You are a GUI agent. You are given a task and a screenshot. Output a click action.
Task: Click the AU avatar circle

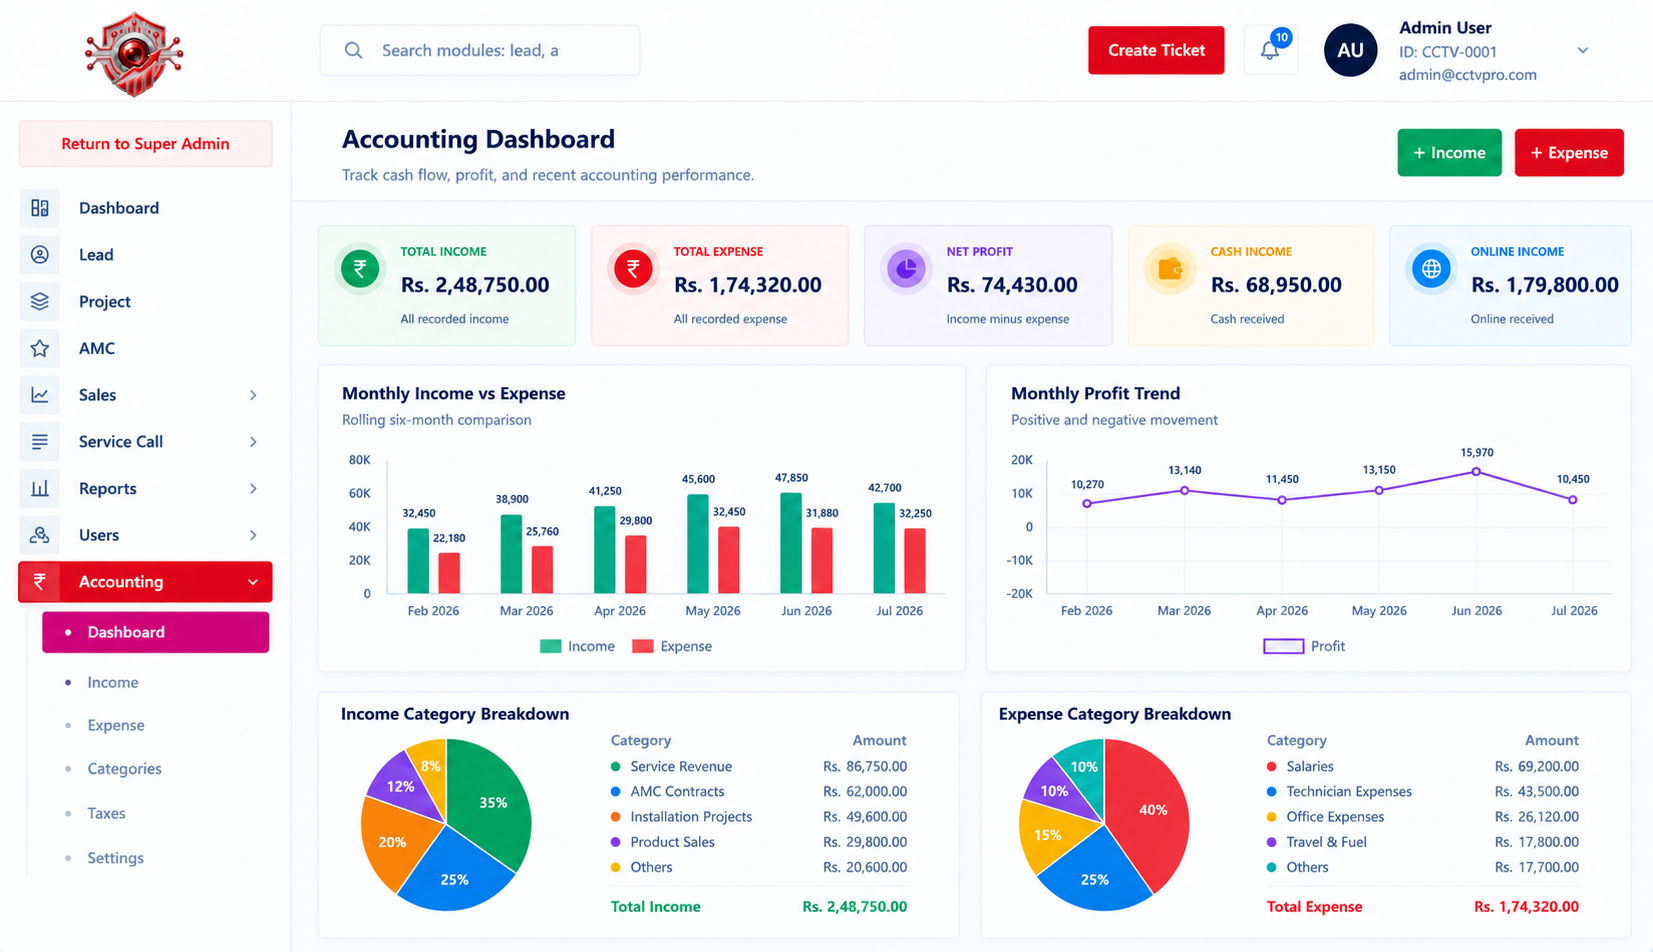[x=1350, y=50]
